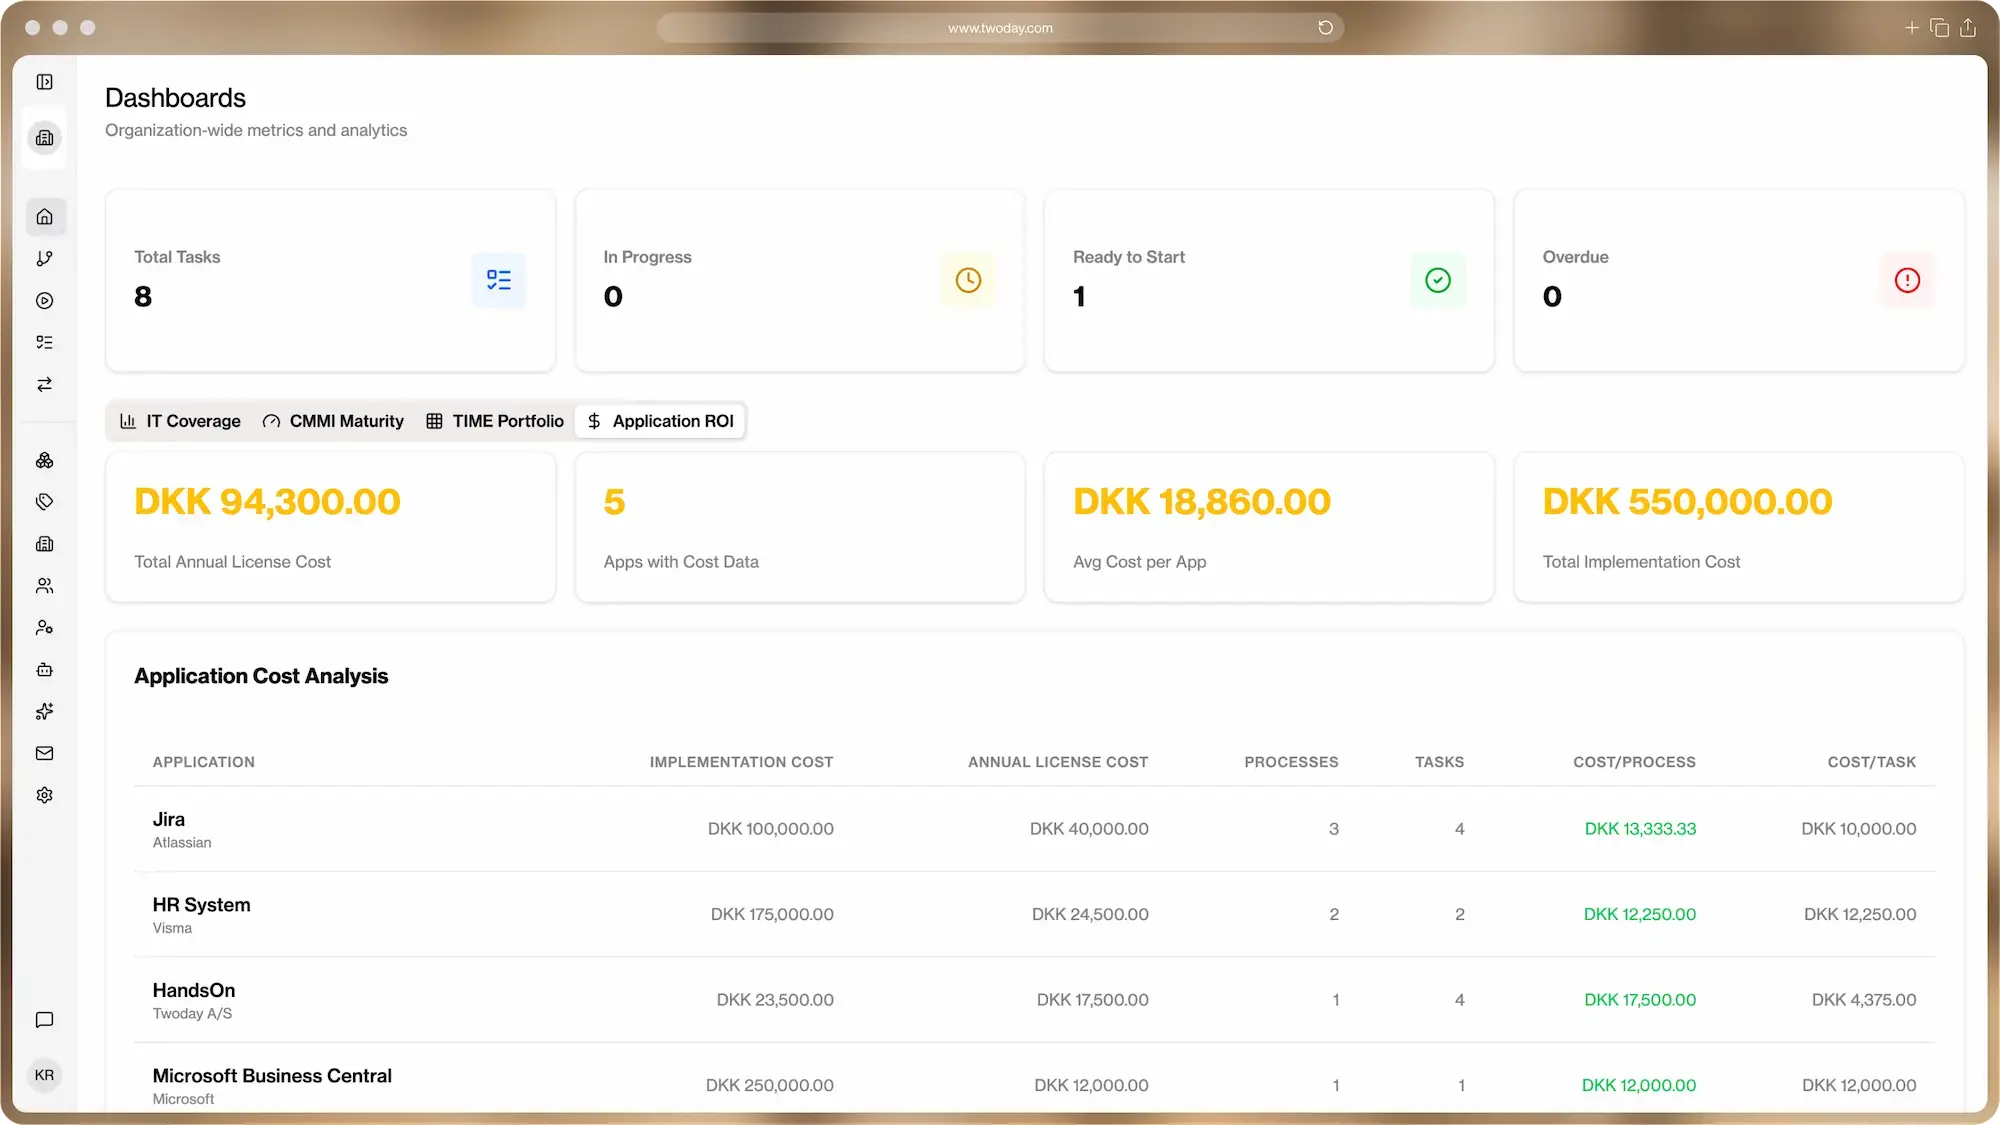Open the mail envelope sidebar icon

pyautogui.click(x=45, y=754)
